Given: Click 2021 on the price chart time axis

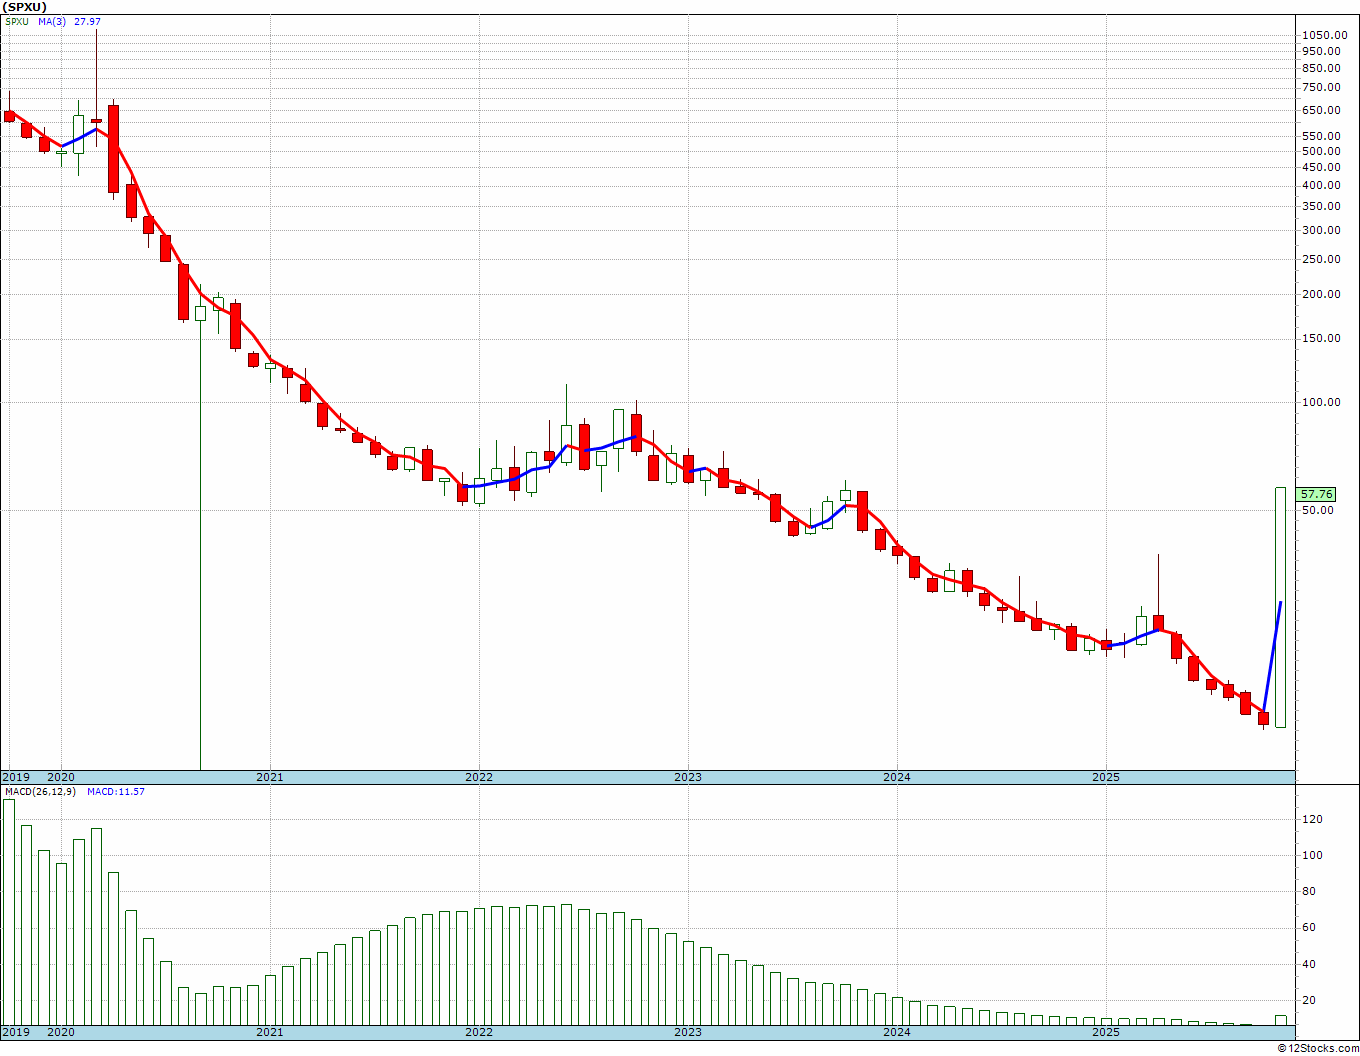Looking at the screenshot, I should coord(269,777).
